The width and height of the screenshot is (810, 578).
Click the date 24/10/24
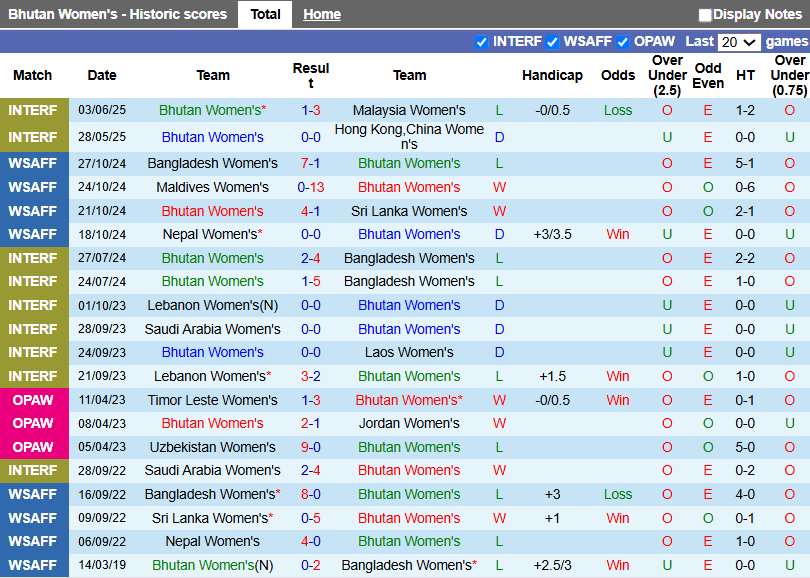click(x=102, y=187)
